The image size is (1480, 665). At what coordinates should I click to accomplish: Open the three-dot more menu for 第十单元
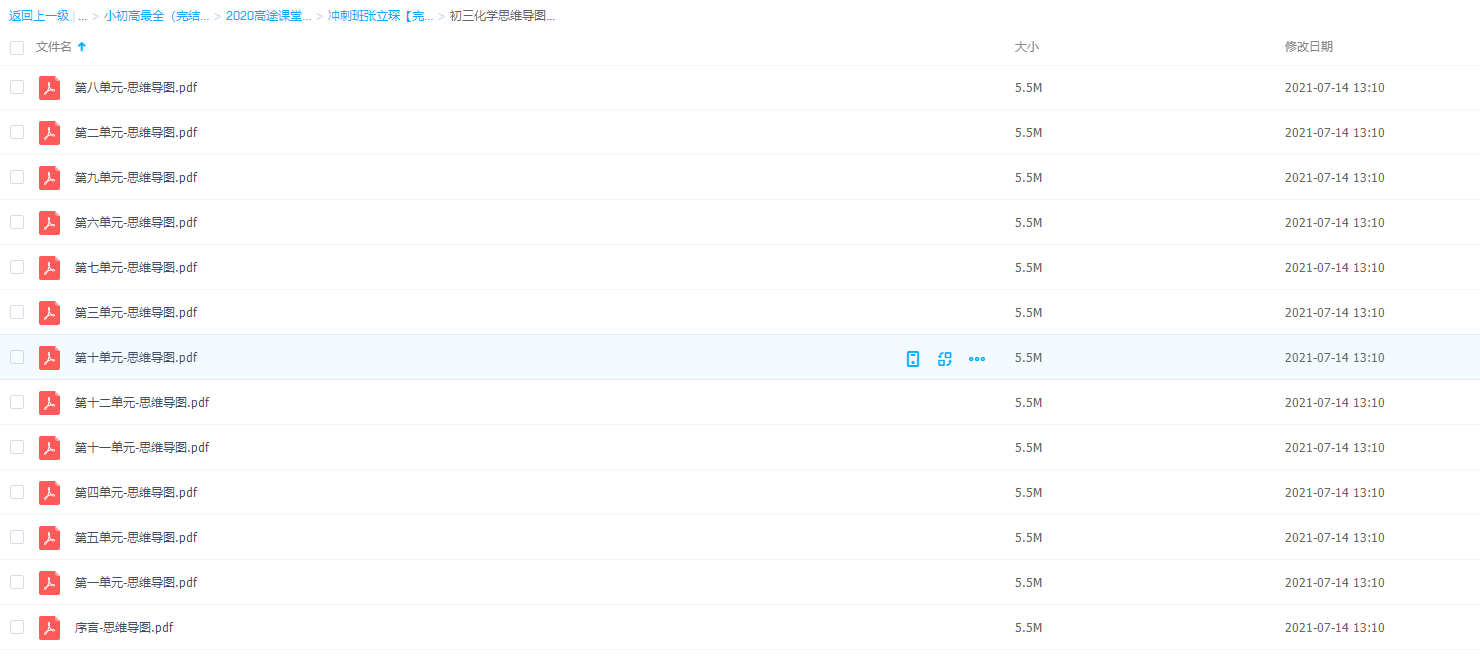click(977, 359)
